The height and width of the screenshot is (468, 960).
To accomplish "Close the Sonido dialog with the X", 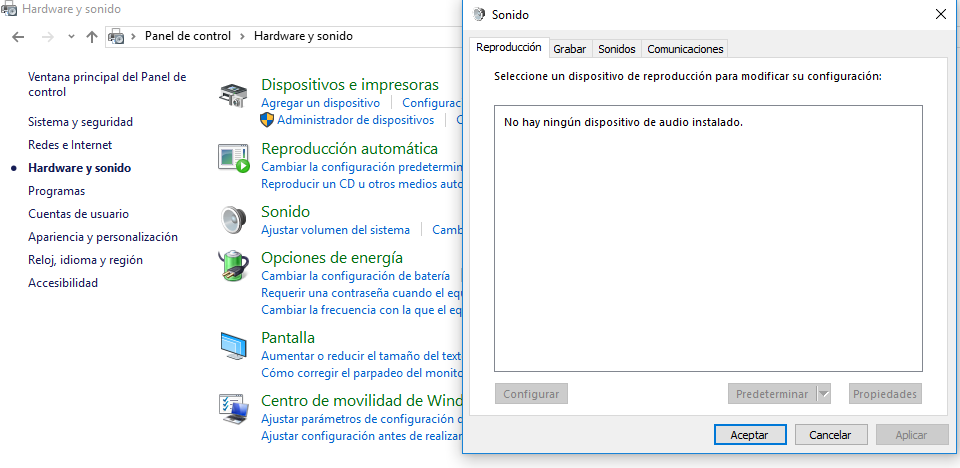I will point(941,14).
